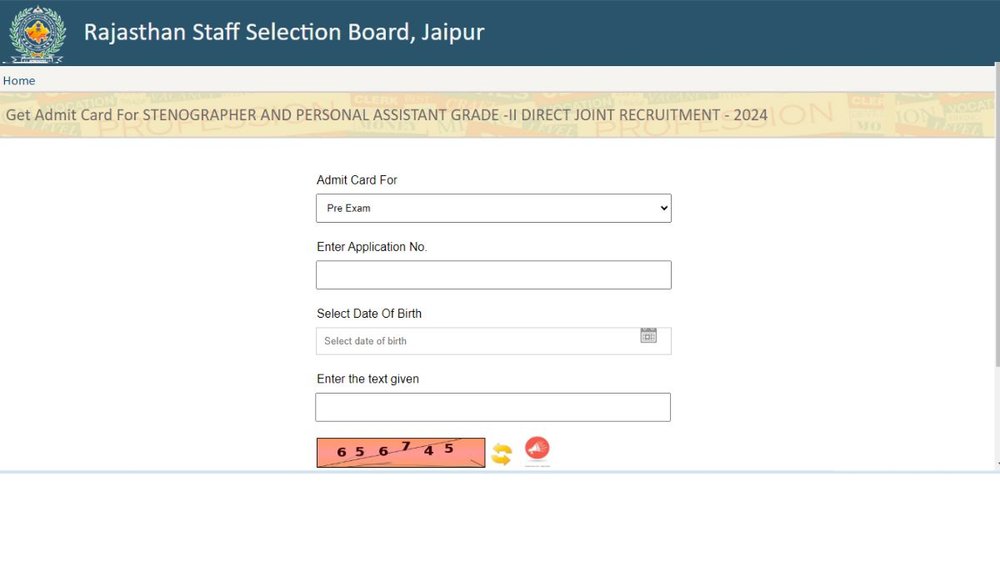
Task: Click the scroll-down arrow of the page scrollbar
Action: coord(996,463)
